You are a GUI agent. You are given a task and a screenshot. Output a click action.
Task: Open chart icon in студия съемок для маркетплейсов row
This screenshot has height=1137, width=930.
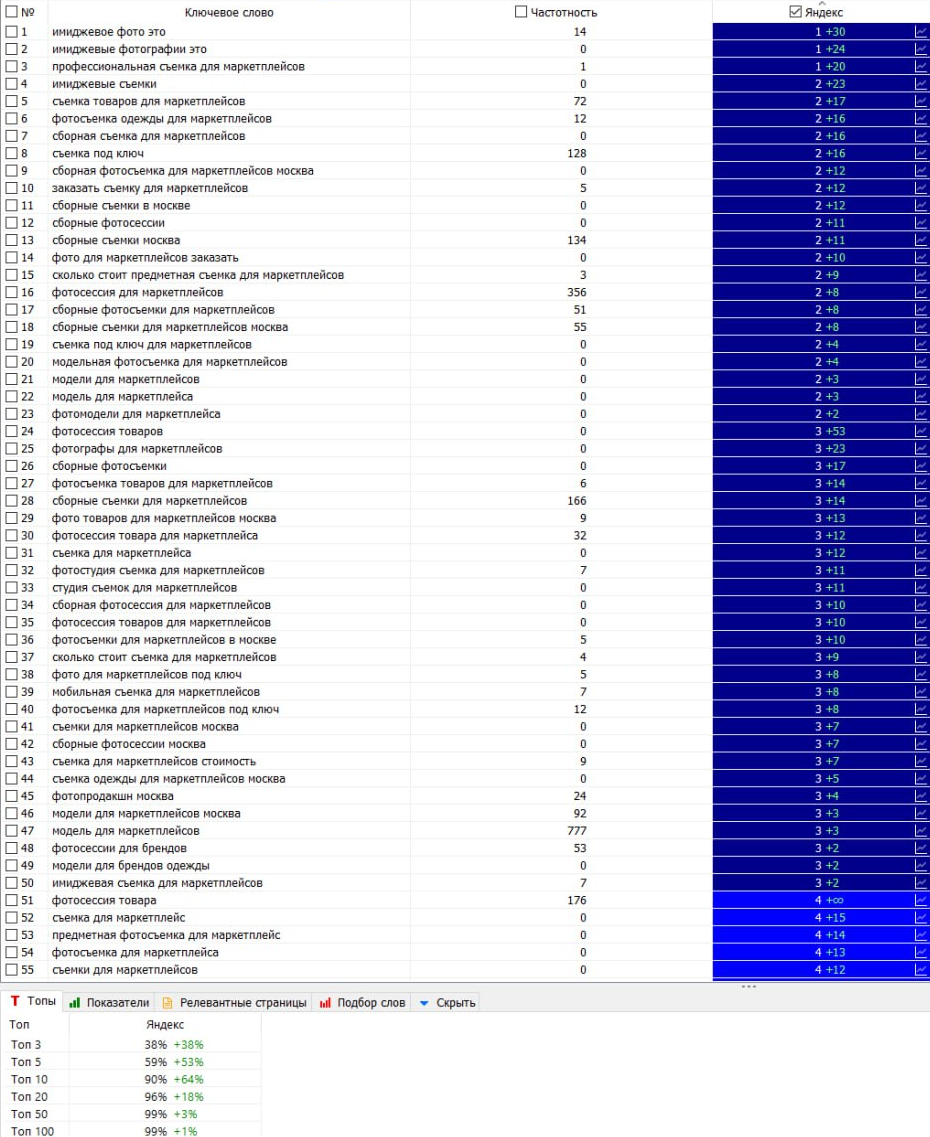click(921, 588)
